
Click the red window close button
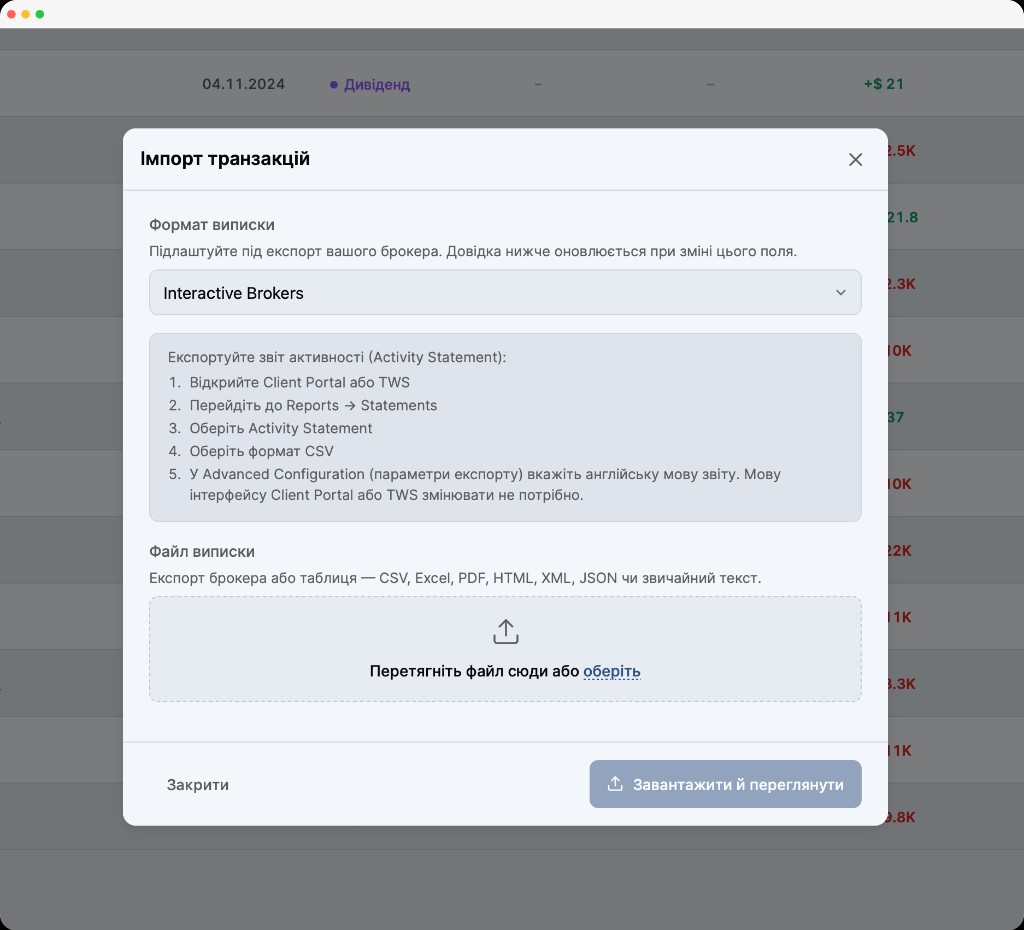point(11,14)
